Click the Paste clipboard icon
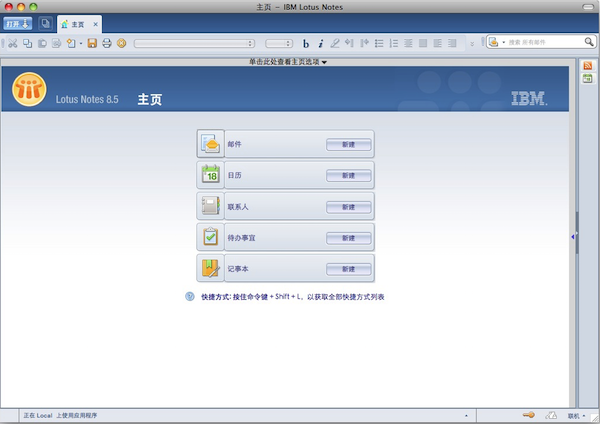Image resolution: width=600 pixels, height=424 pixels. coord(42,43)
